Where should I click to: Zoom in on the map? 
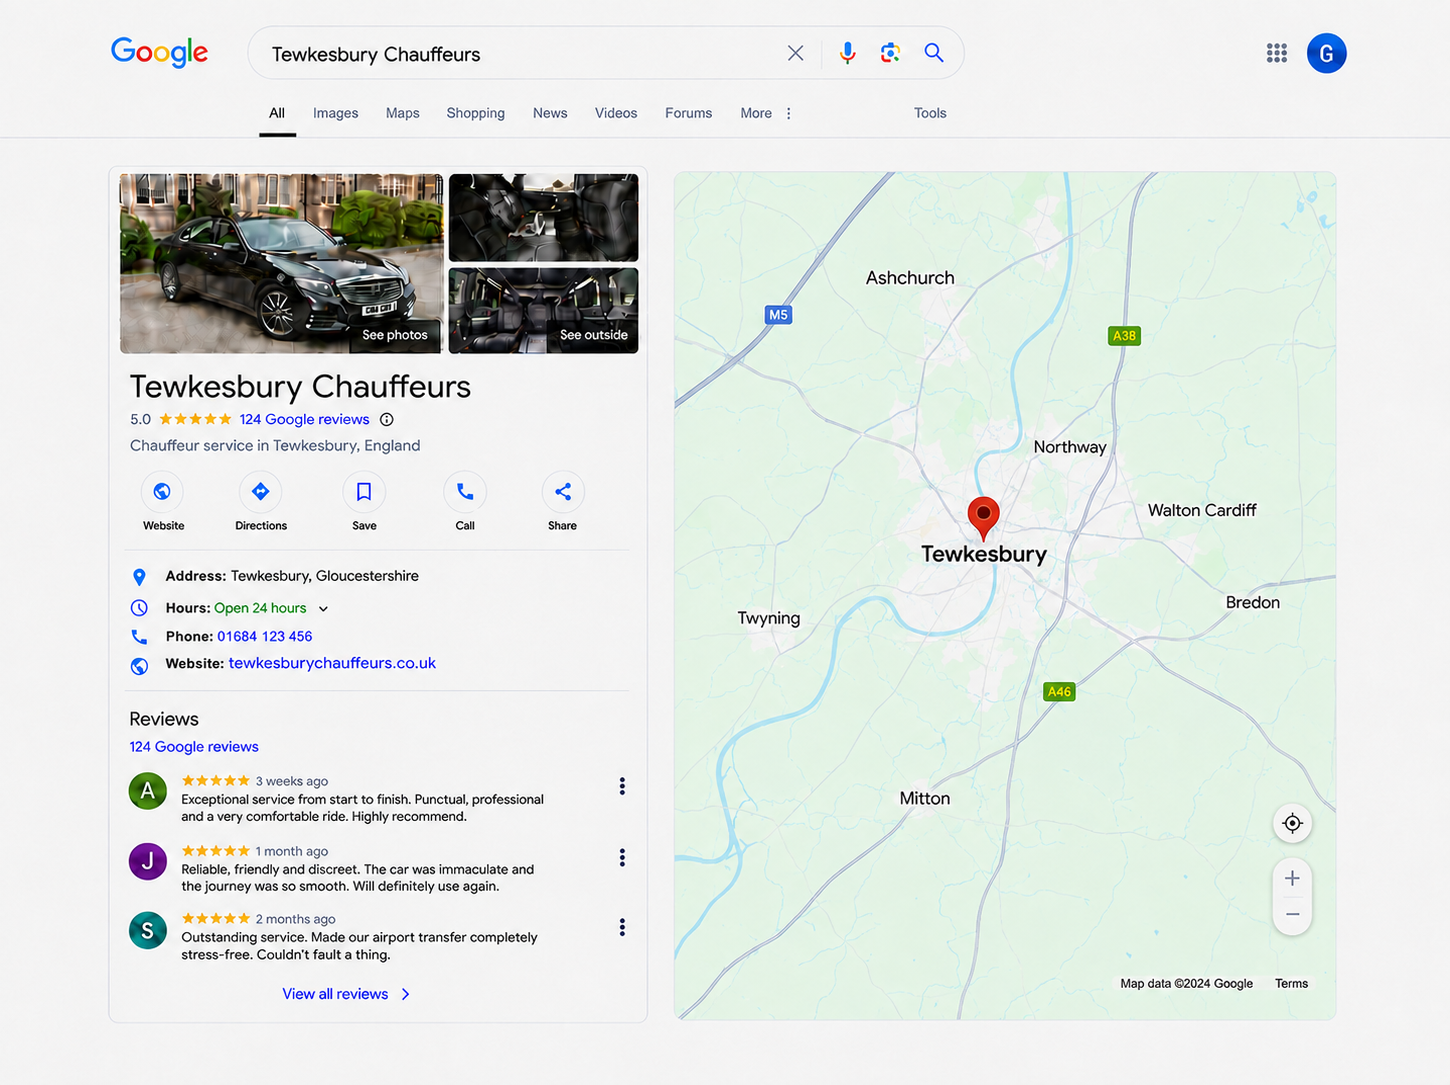pos(1292,878)
